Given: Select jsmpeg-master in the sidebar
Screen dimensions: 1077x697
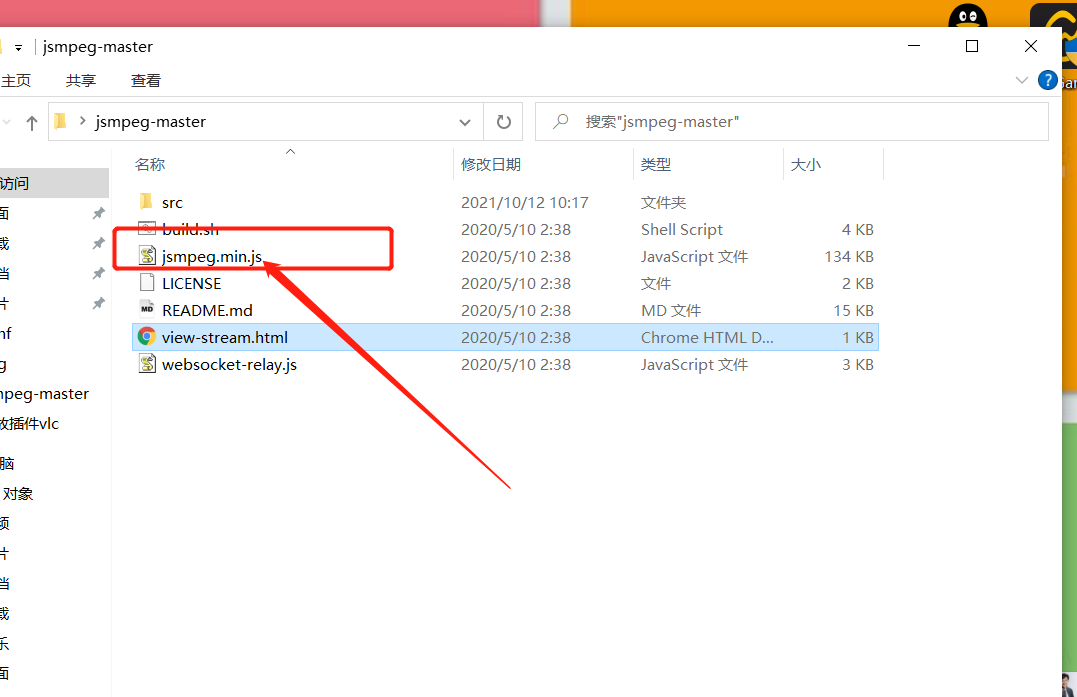Looking at the screenshot, I should click(43, 393).
